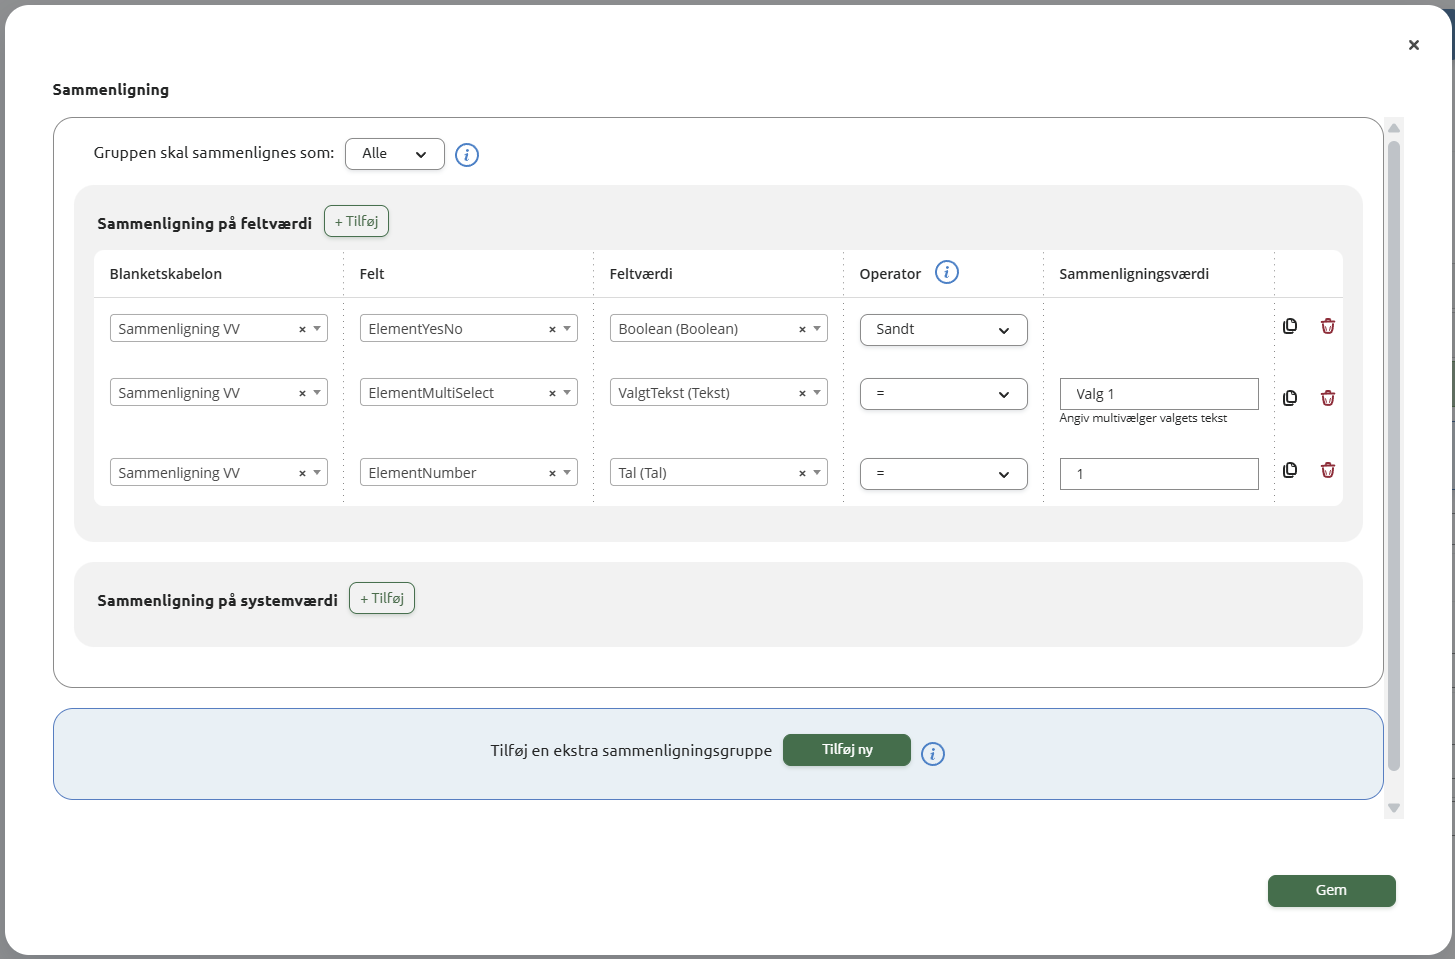Click the Sammenligning dialog title
Image resolution: width=1455 pixels, height=959 pixels.
[x=111, y=90]
